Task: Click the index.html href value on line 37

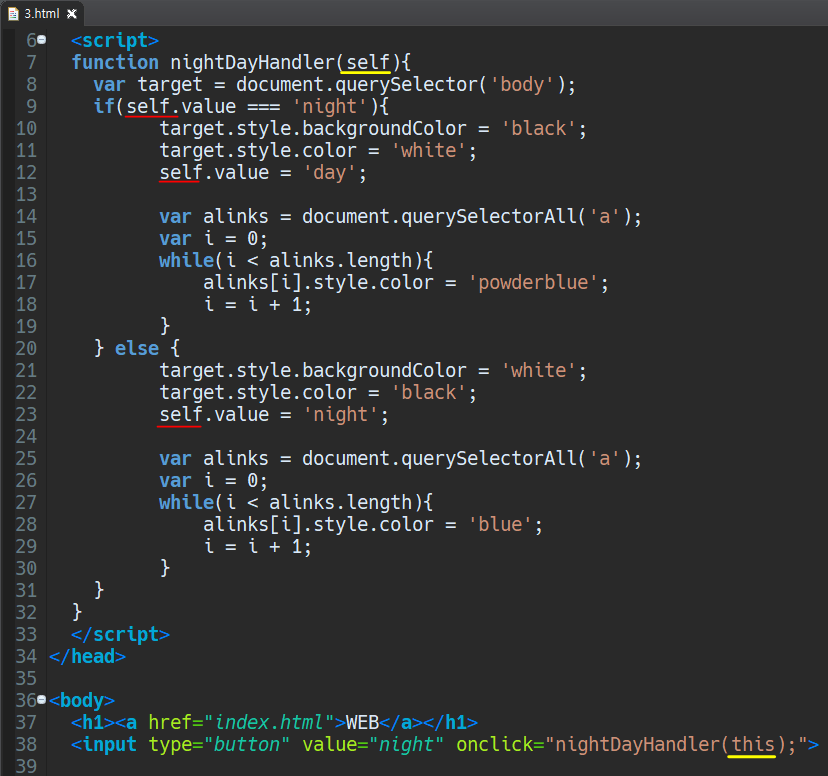Action: click(x=269, y=722)
